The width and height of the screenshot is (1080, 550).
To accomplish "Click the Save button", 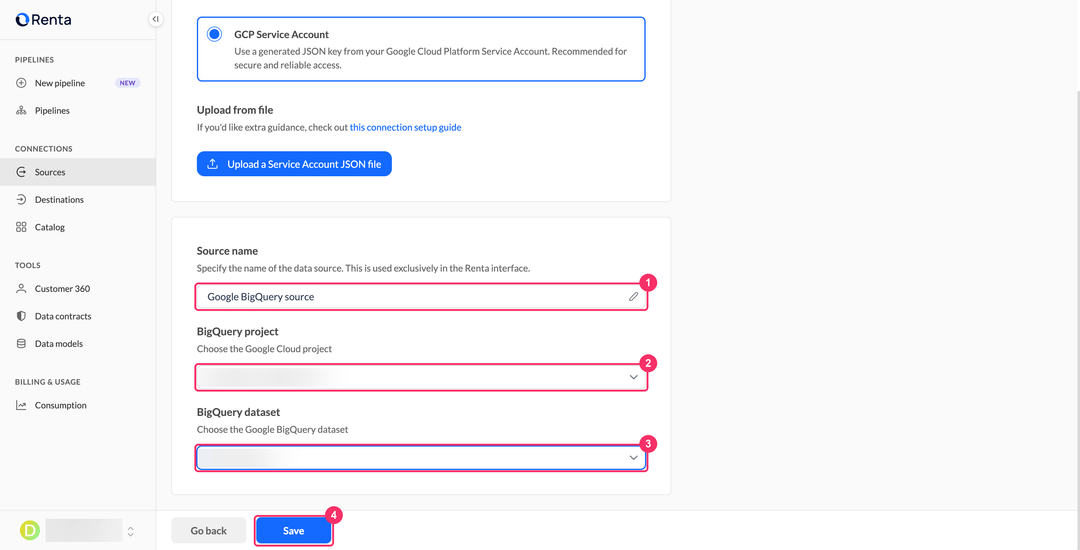I will [x=293, y=531].
